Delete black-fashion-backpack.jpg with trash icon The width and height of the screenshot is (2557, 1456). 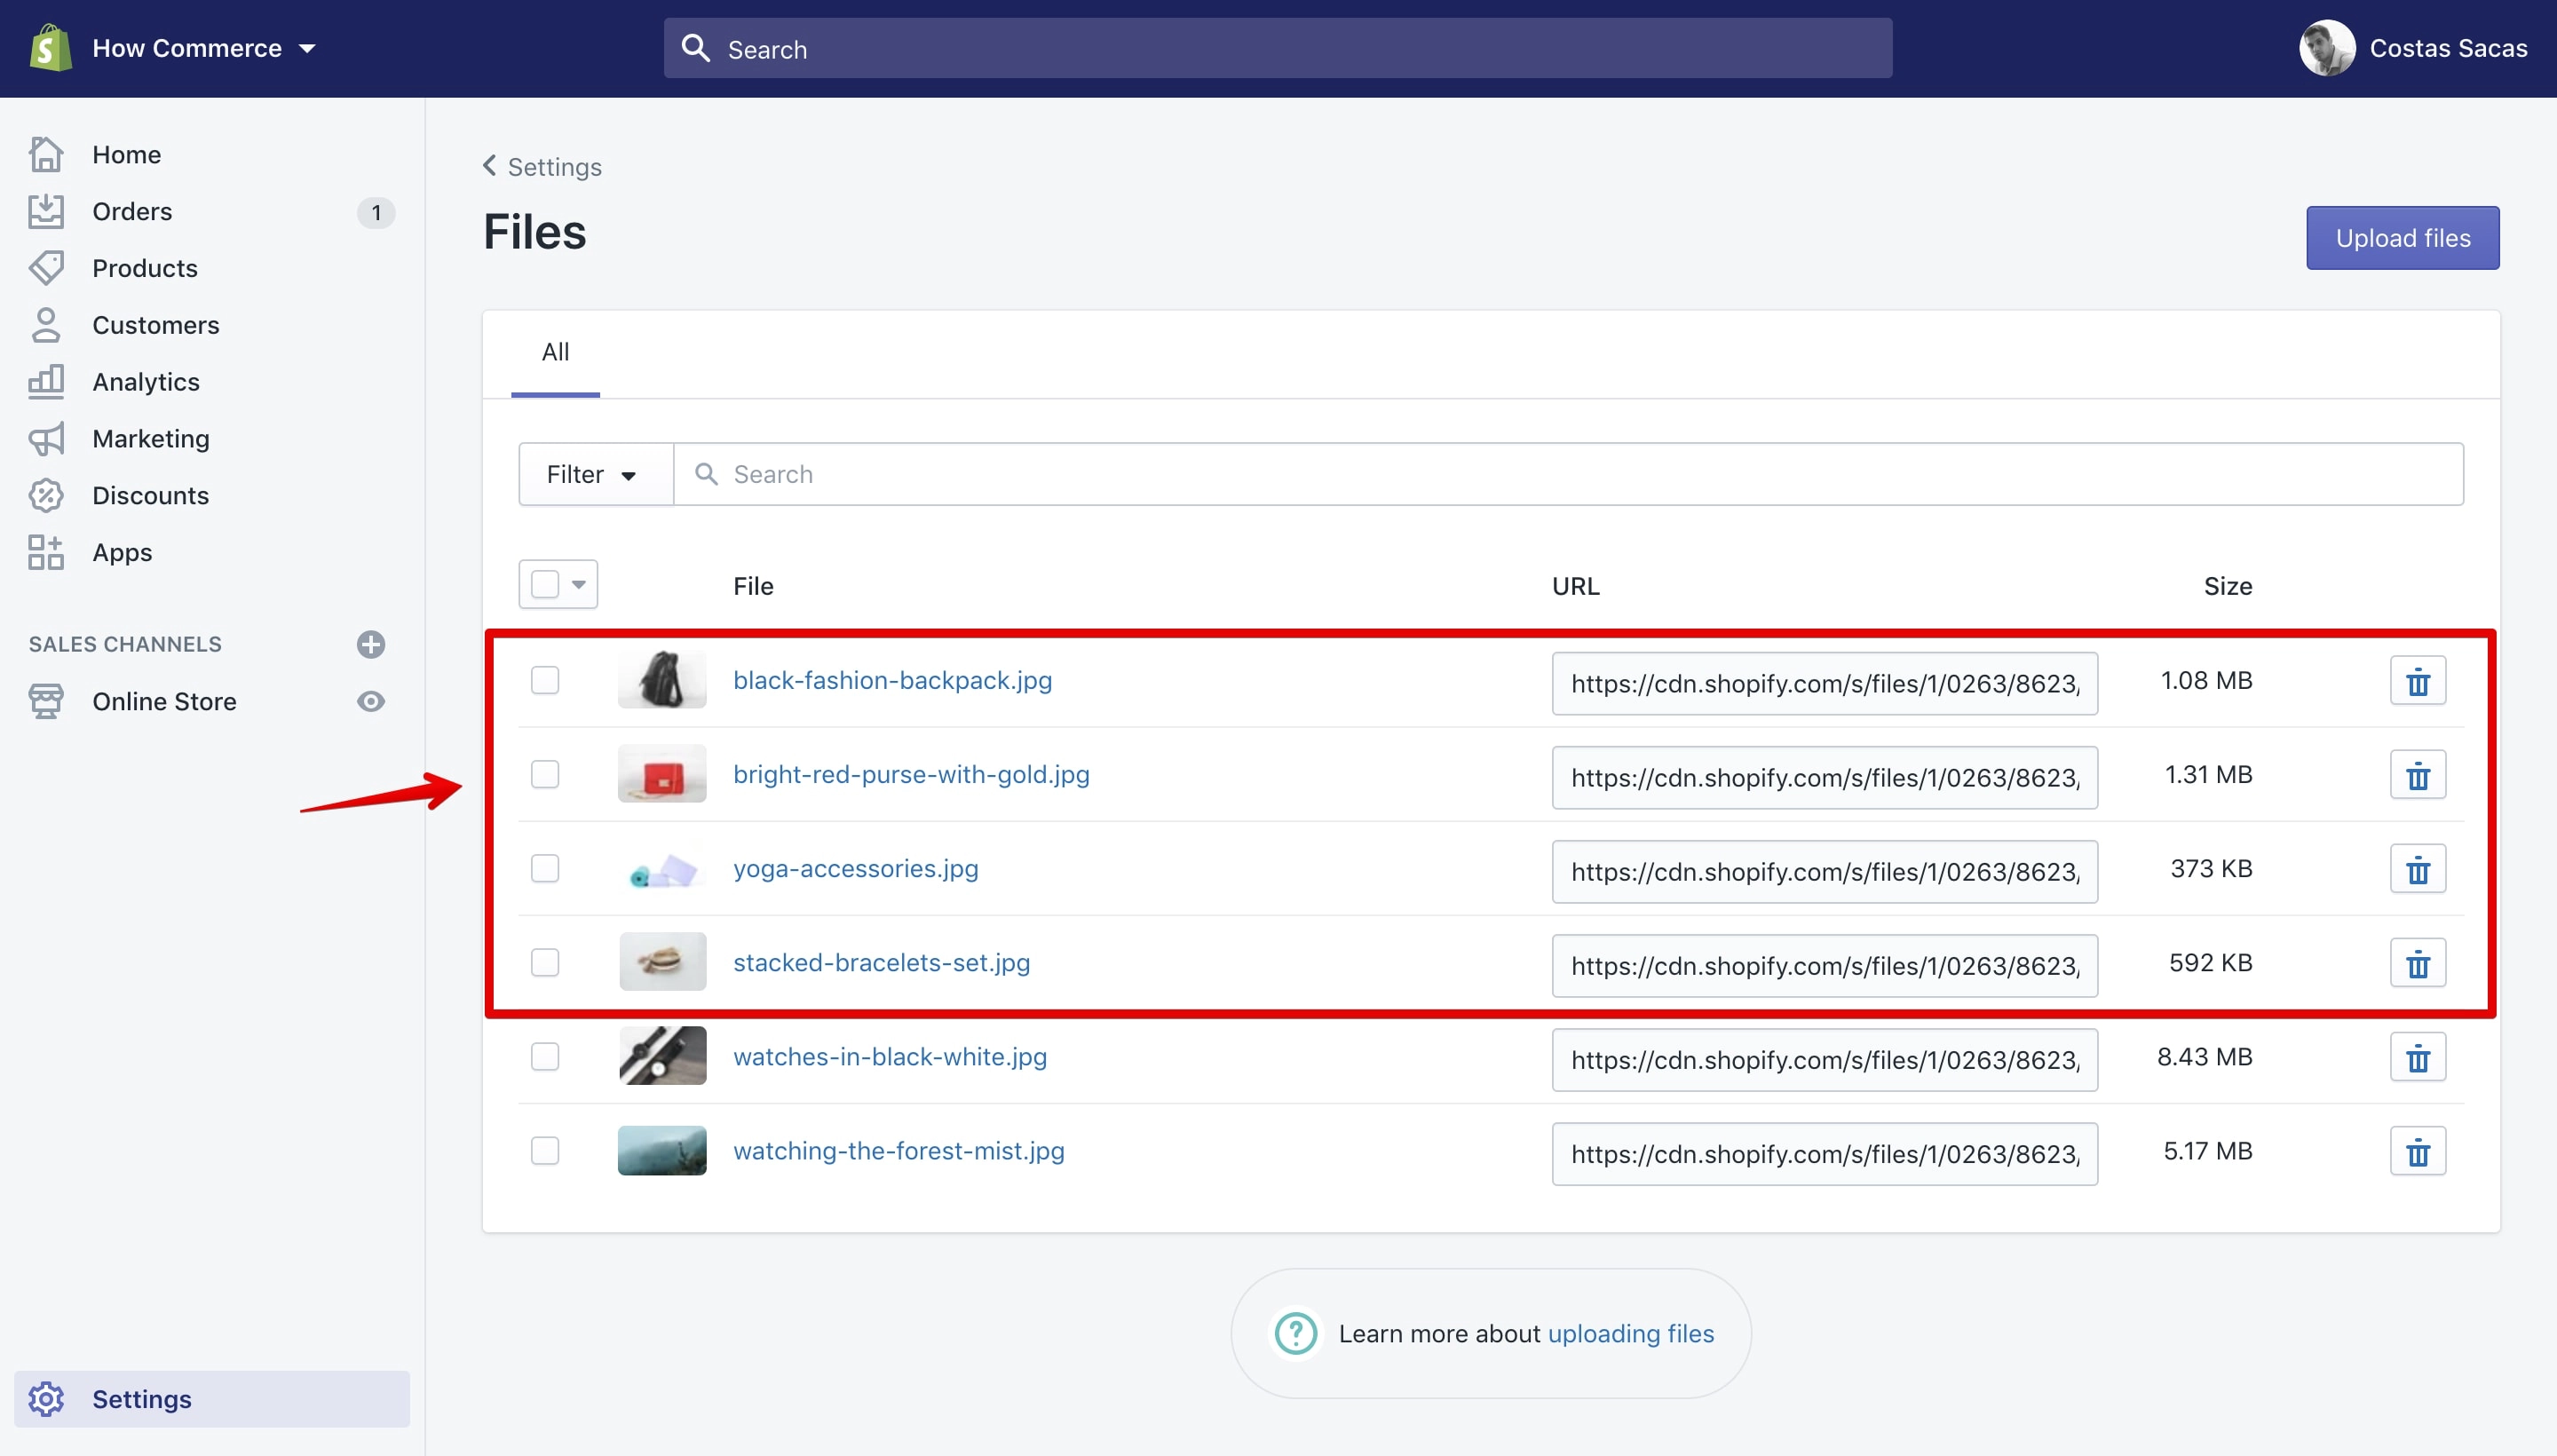pyautogui.click(x=2418, y=681)
